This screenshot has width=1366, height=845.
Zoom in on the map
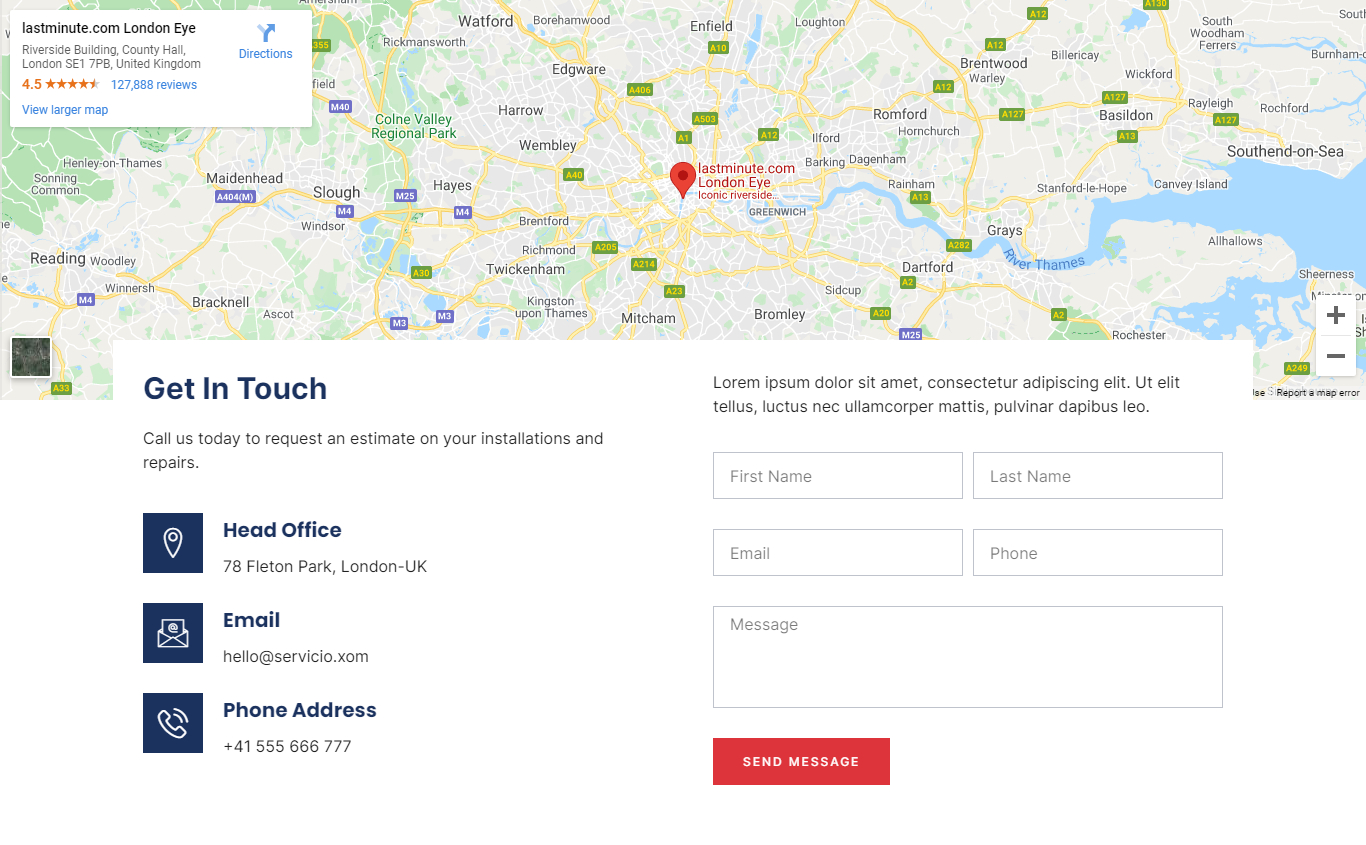[1336, 316]
